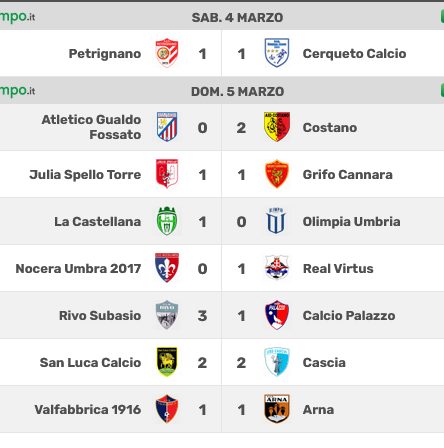Open the Rivo Subasio 3-1 match score
The image size is (444, 448).
click(222, 315)
